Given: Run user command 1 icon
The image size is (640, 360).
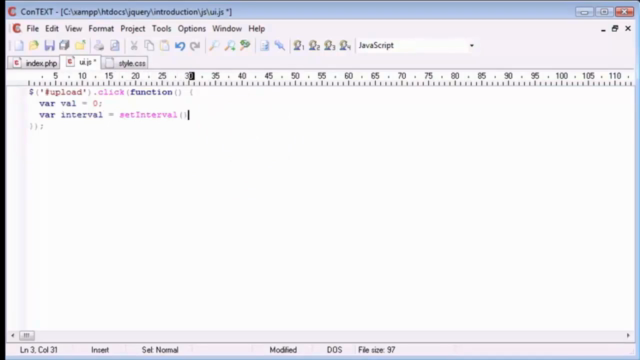Looking at the screenshot, I should 299,45.
